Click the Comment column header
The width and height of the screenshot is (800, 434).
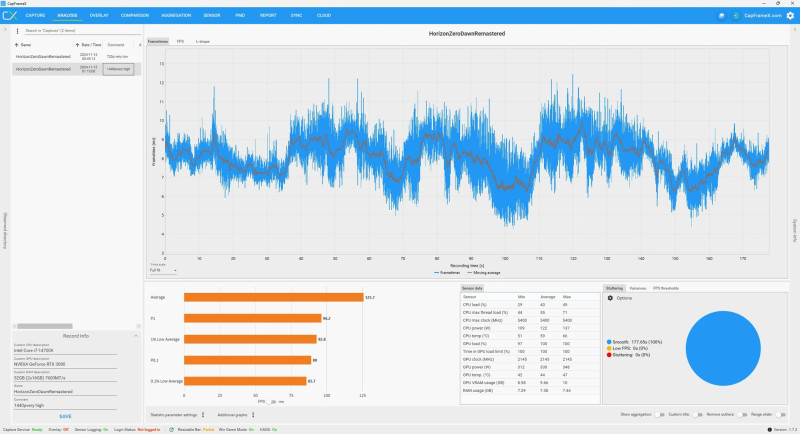[116, 45]
